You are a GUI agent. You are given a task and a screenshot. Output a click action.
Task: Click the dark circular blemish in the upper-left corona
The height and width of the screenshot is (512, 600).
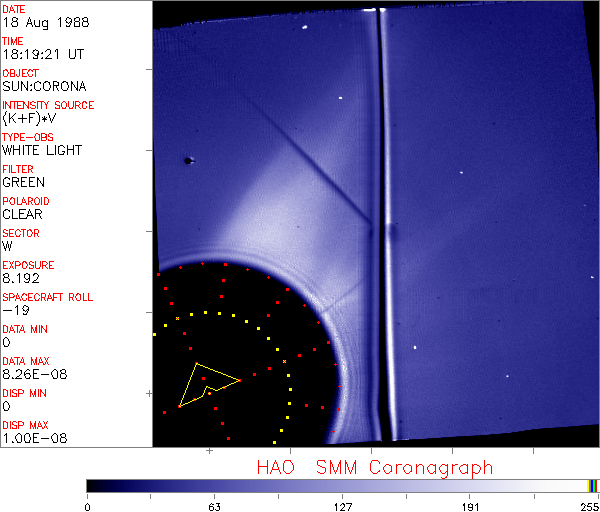[187, 160]
